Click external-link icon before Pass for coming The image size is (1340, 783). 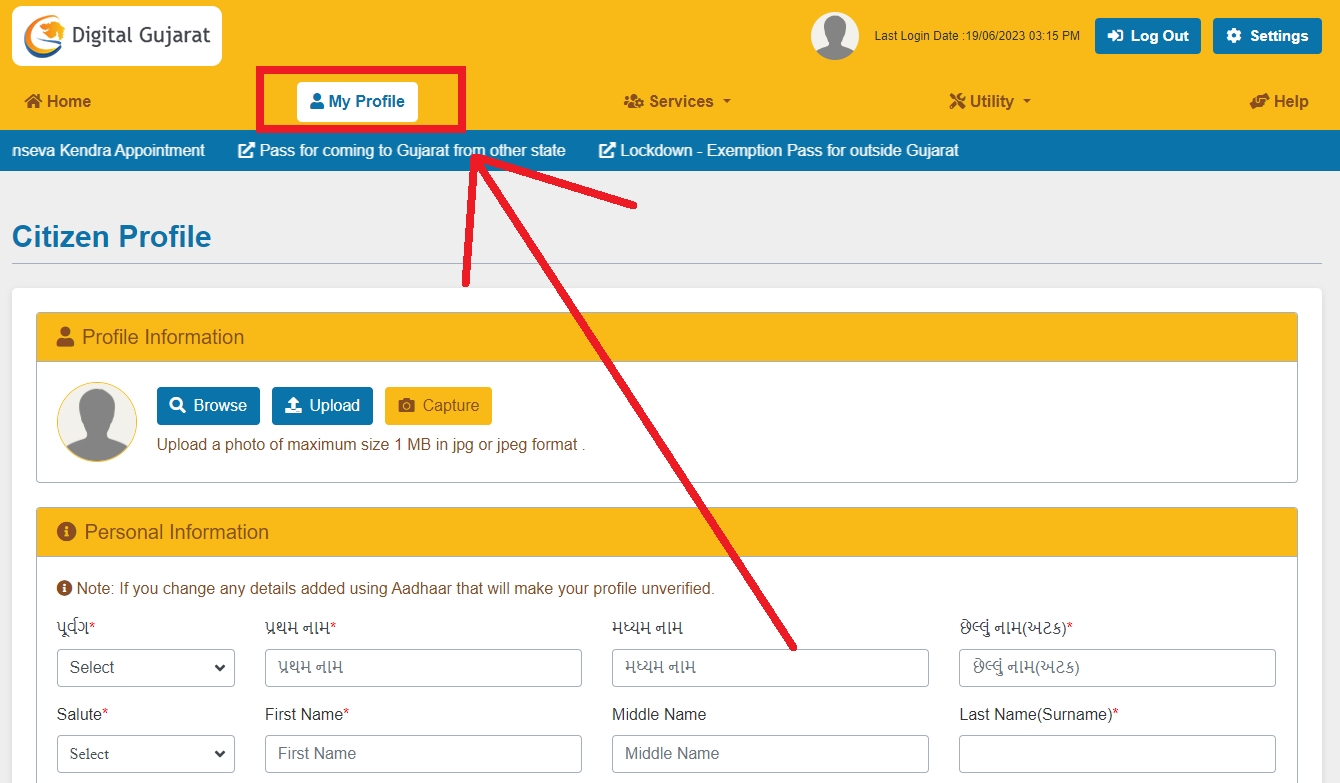point(246,150)
